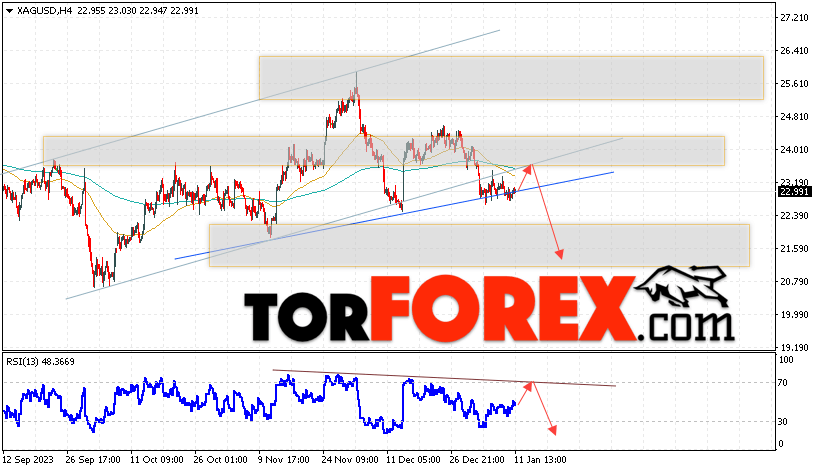Click the RSI(13) 48.3669 indicator label
Screen dimensions: 816x471
[41, 361]
